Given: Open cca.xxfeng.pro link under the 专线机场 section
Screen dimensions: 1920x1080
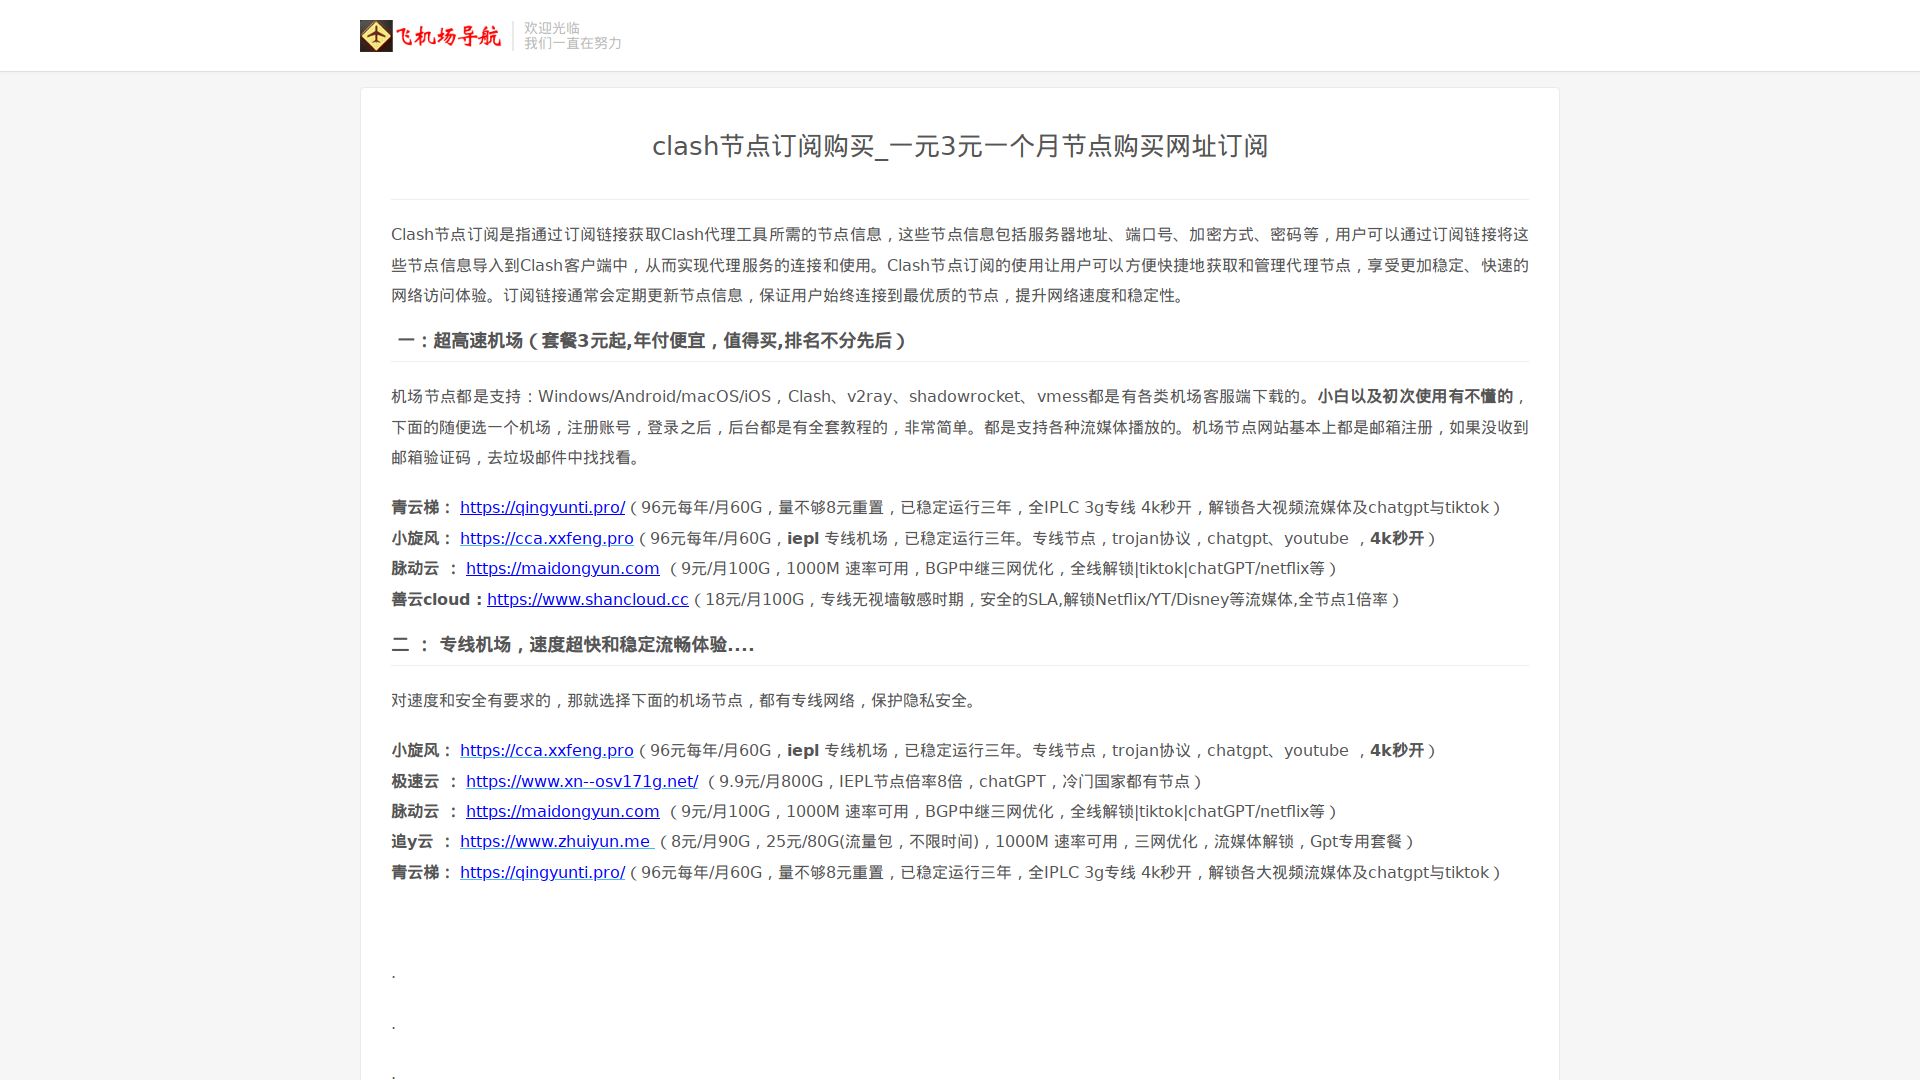Looking at the screenshot, I should (x=546, y=751).
